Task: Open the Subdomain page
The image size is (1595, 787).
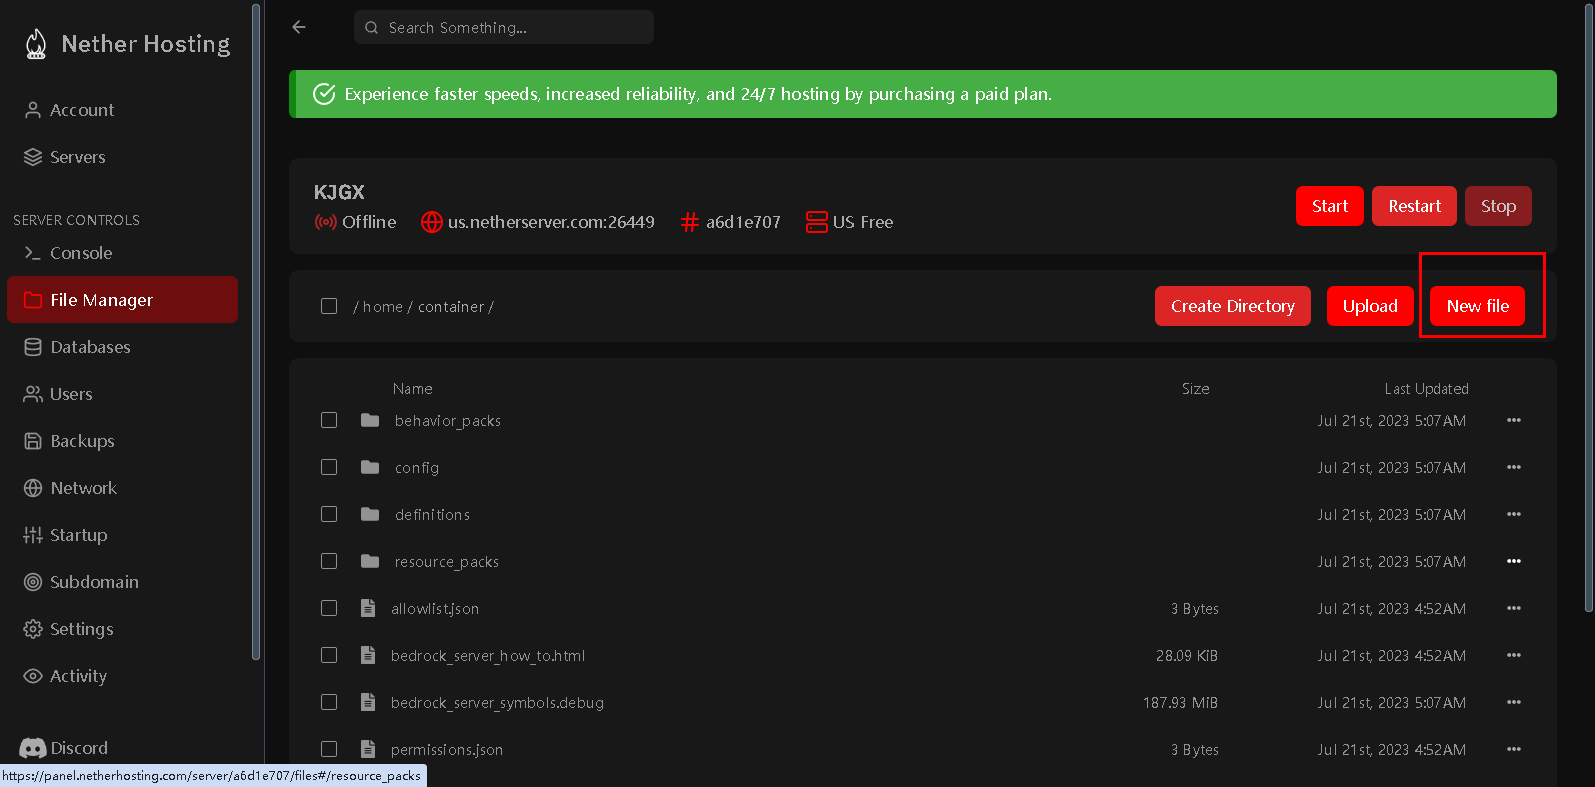Action: pos(122,582)
